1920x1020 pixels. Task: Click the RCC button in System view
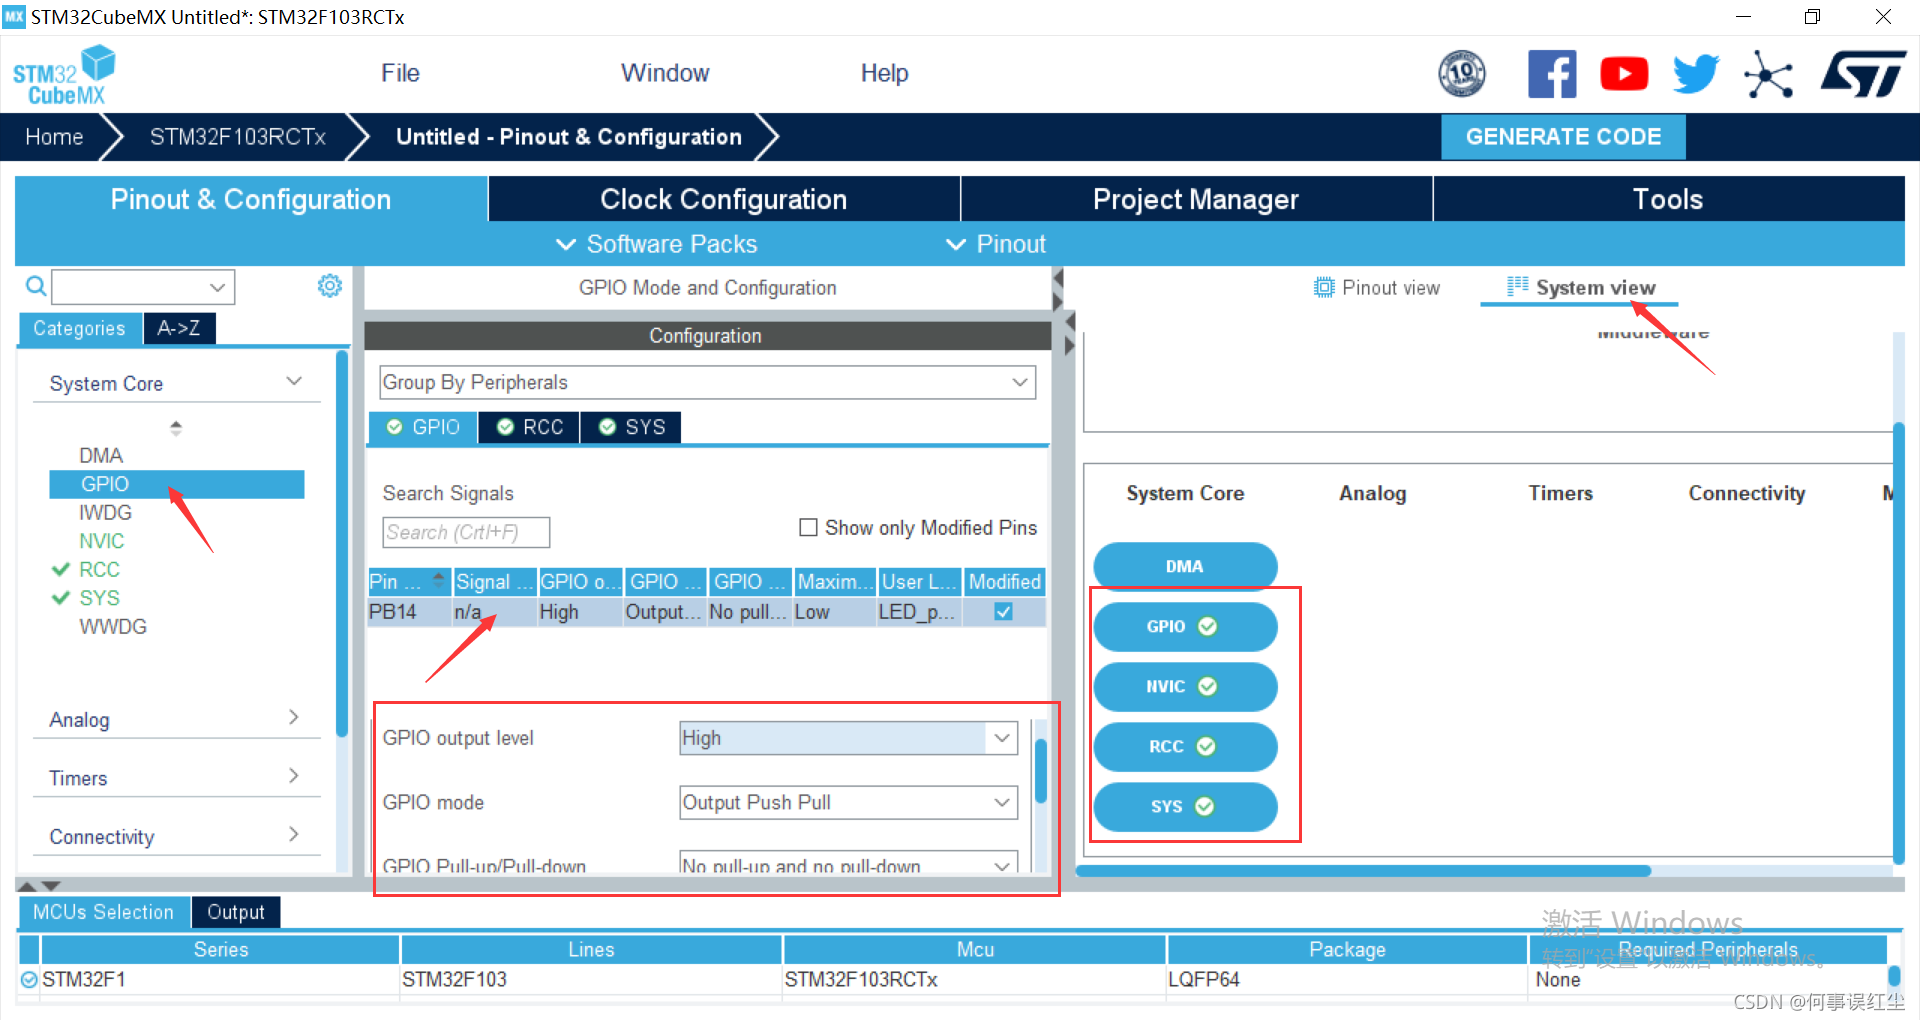(x=1185, y=746)
